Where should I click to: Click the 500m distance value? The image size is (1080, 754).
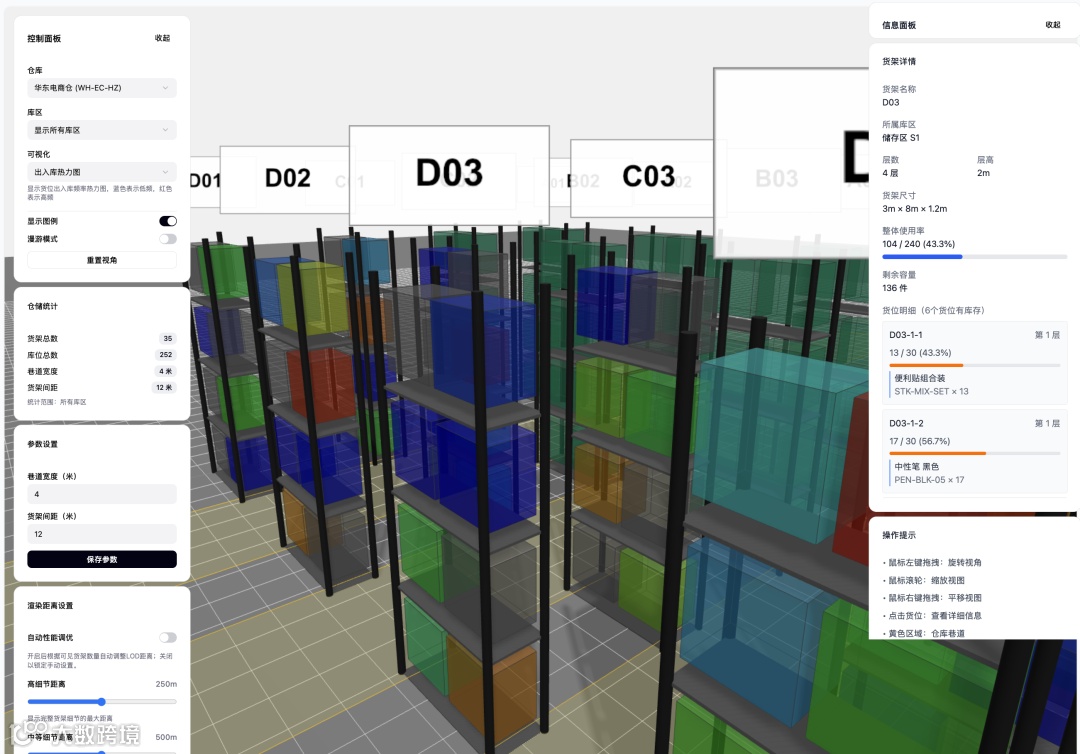click(166, 737)
